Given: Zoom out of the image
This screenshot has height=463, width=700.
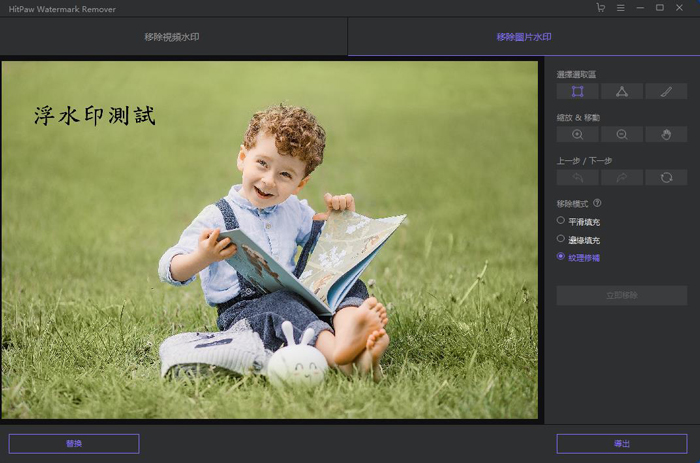Looking at the screenshot, I should pos(622,134).
